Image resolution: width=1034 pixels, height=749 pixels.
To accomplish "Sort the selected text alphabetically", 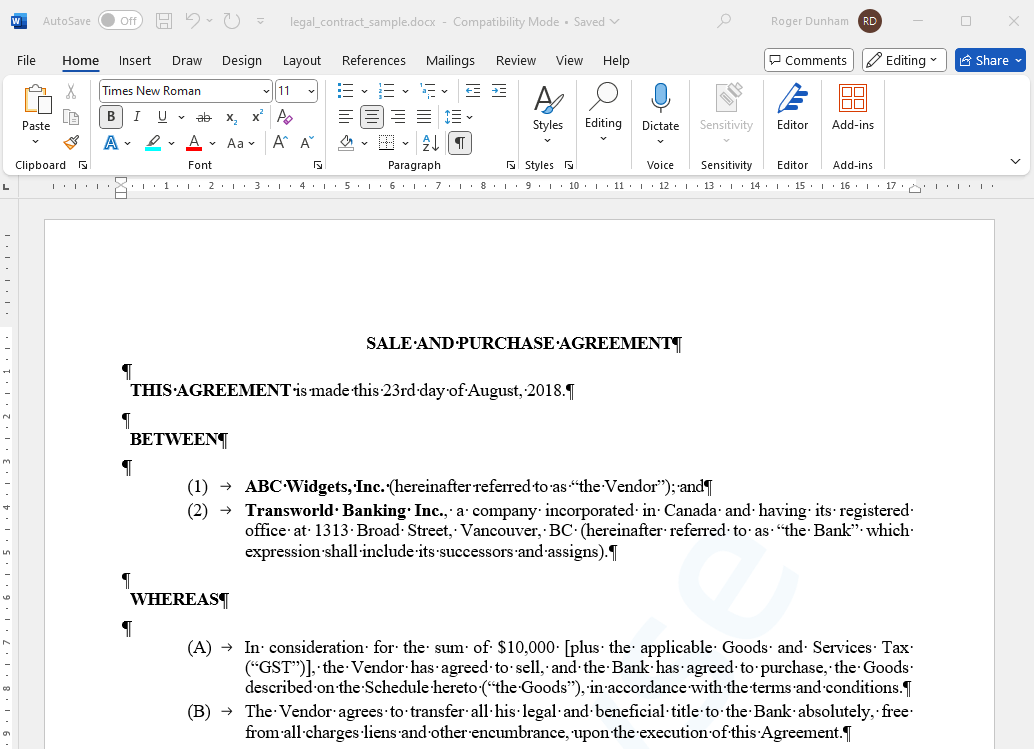I will [x=431, y=142].
